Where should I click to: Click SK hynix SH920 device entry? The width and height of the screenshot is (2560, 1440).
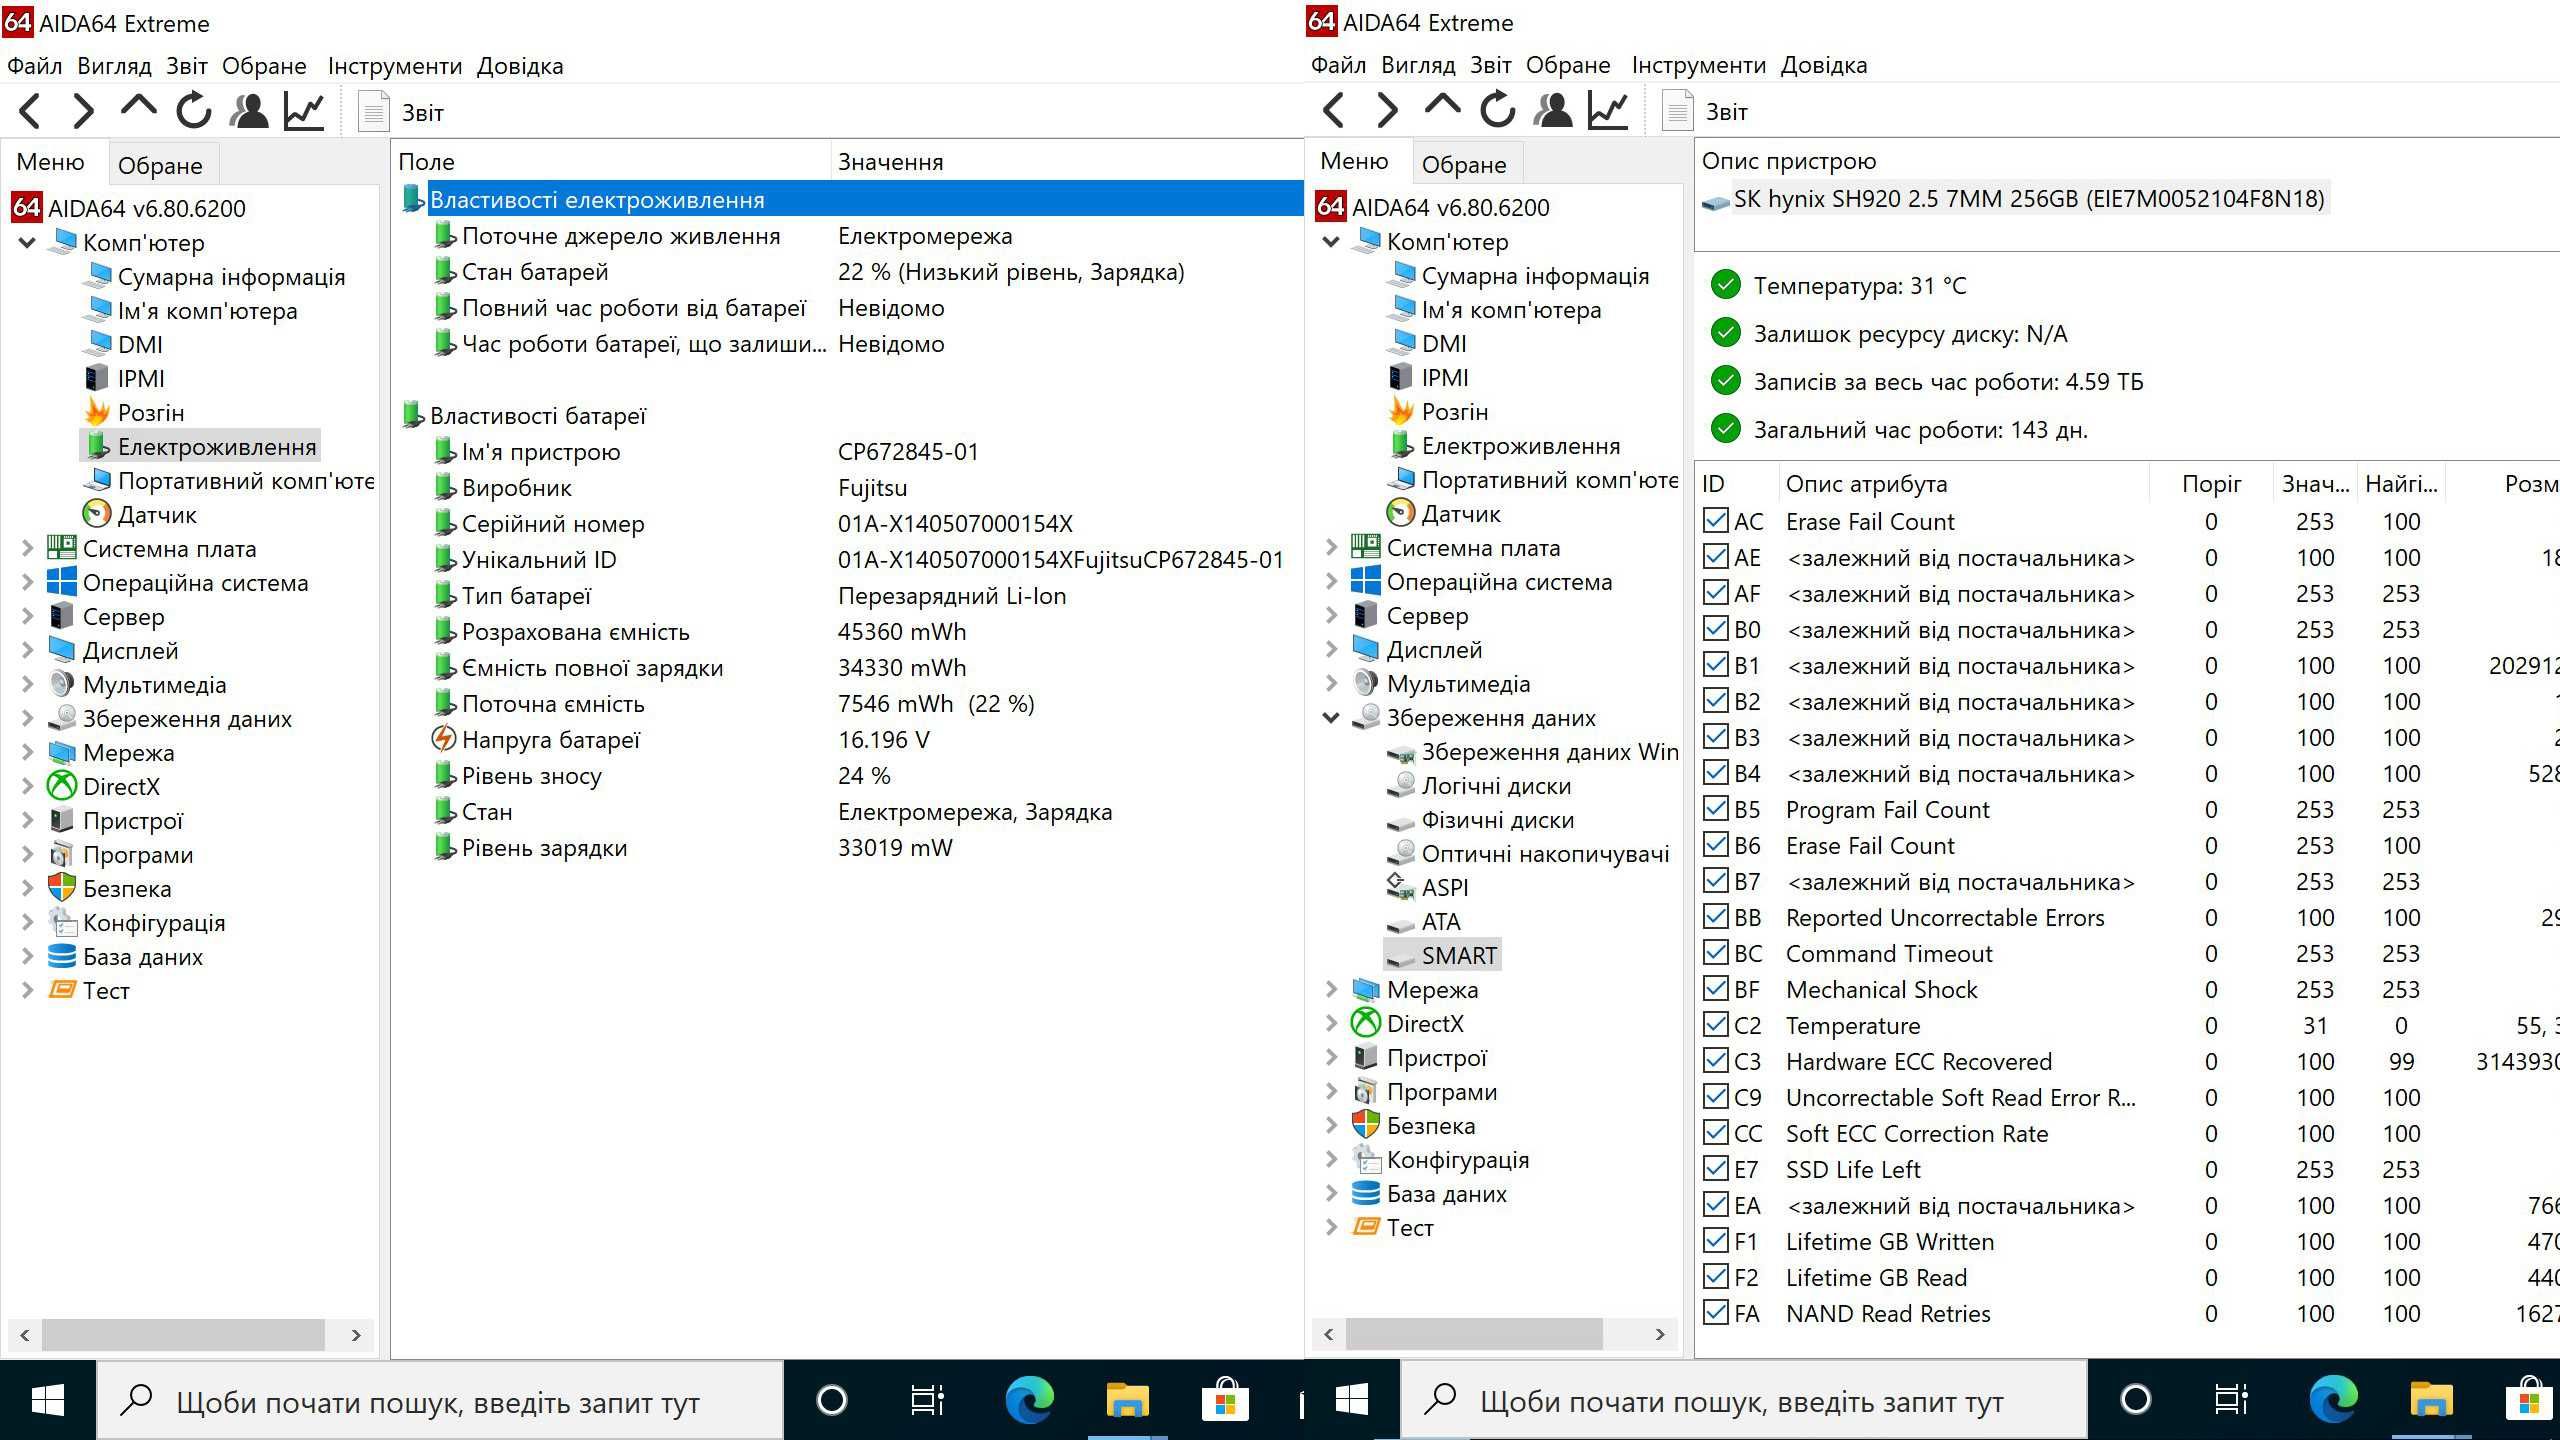pyautogui.click(x=2013, y=199)
